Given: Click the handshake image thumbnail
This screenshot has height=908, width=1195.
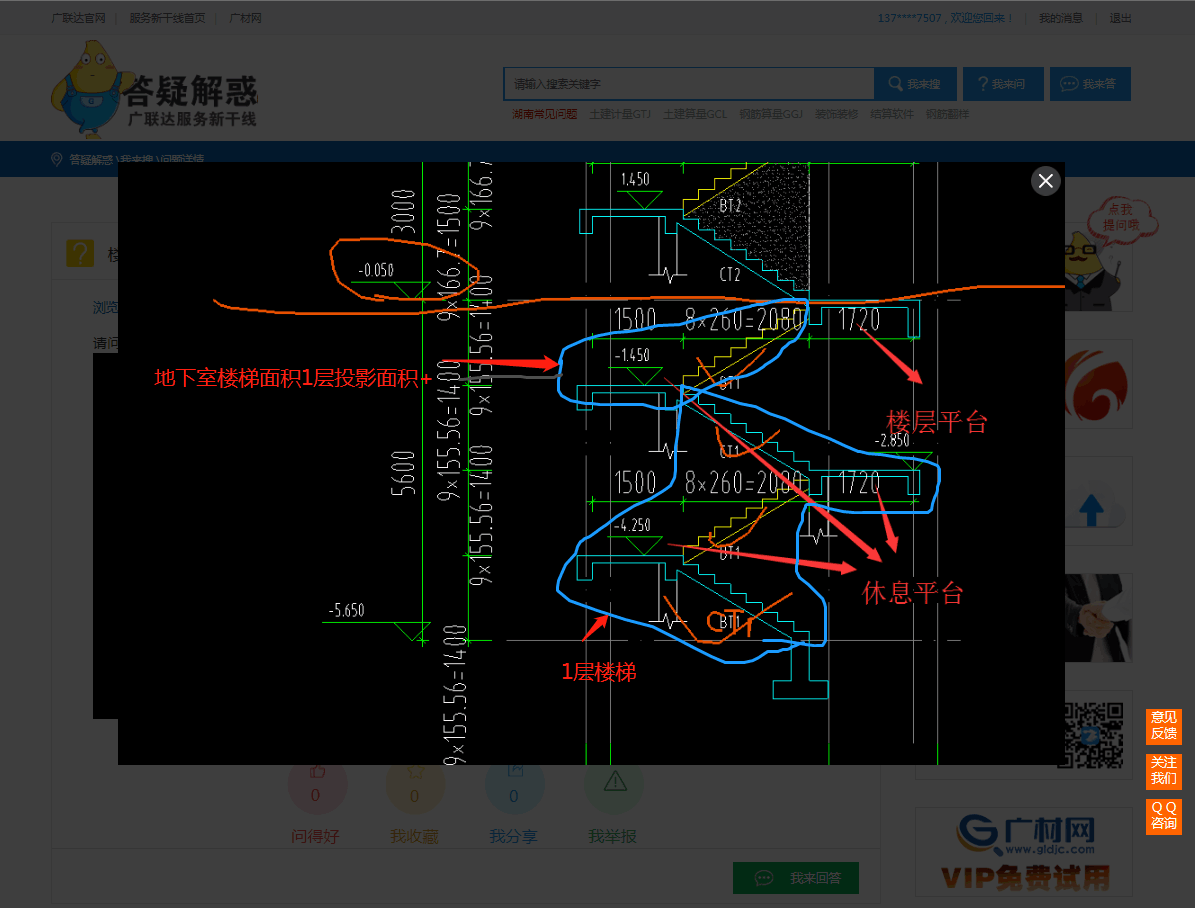Looking at the screenshot, I should (x=1098, y=618).
